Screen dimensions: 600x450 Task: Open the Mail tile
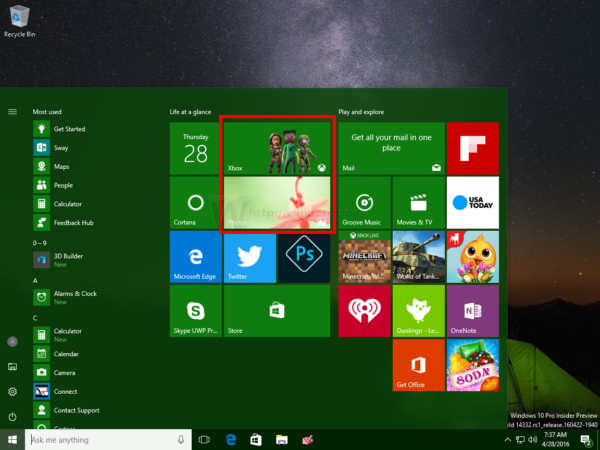(x=391, y=148)
